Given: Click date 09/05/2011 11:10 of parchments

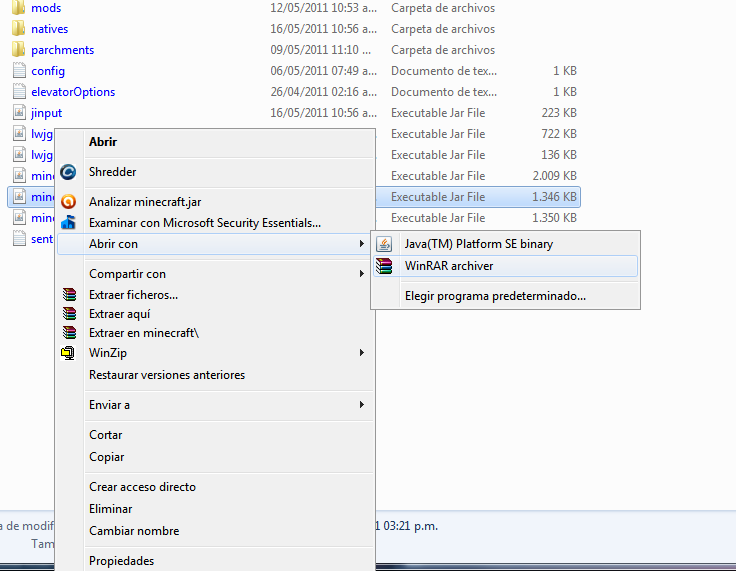Looking at the screenshot, I should click(321, 50).
